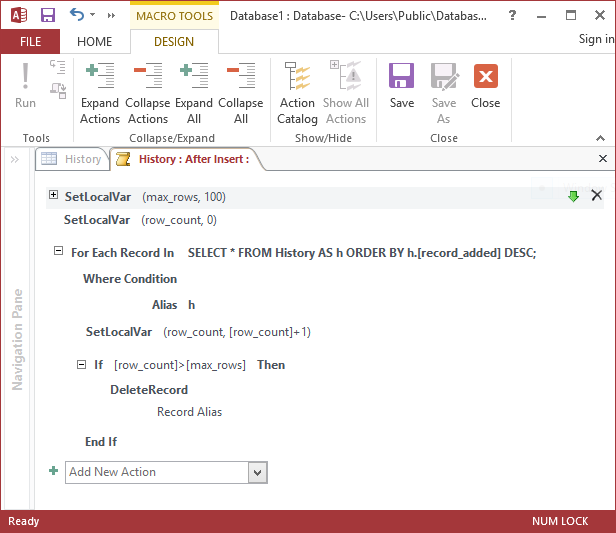Collapse the ribbon with the up chevron
The image size is (616, 533).
600,138
